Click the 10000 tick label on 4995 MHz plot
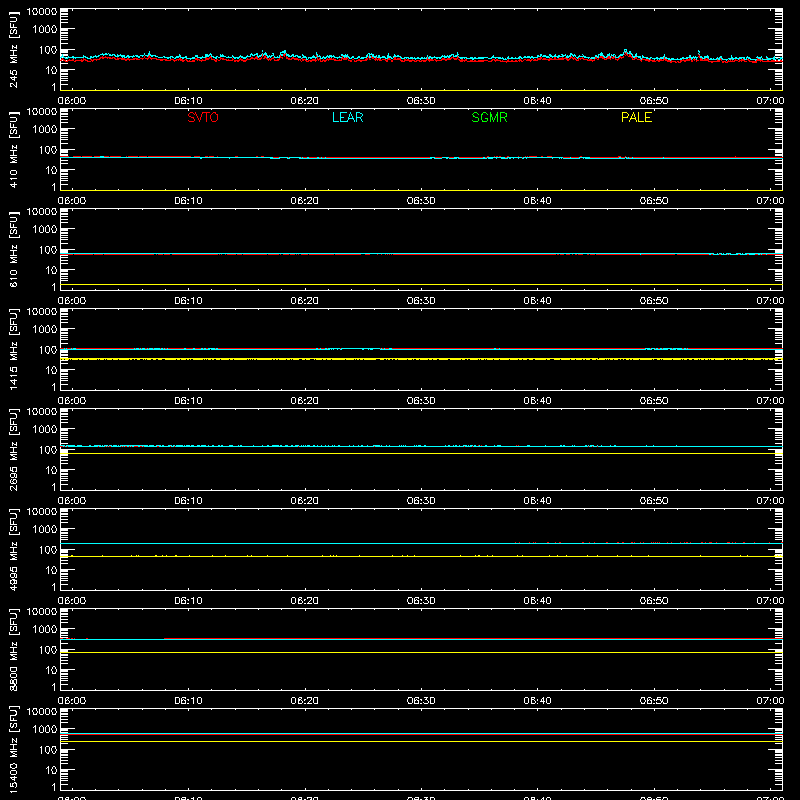The height and width of the screenshot is (800, 800). pos(42,512)
